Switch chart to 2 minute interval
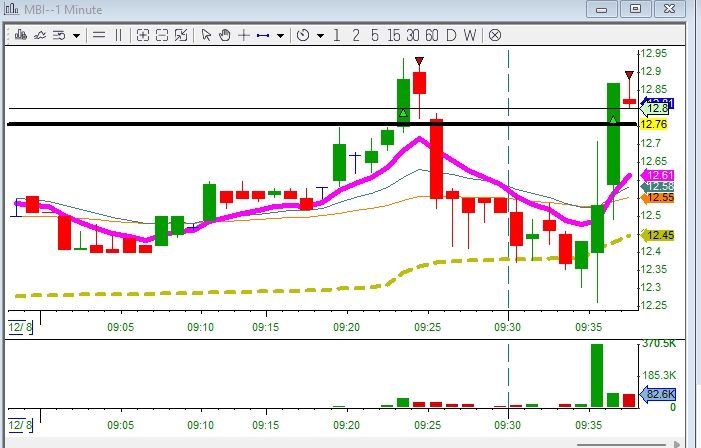The width and height of the screenshot is (701, 448). coord(356,35)
